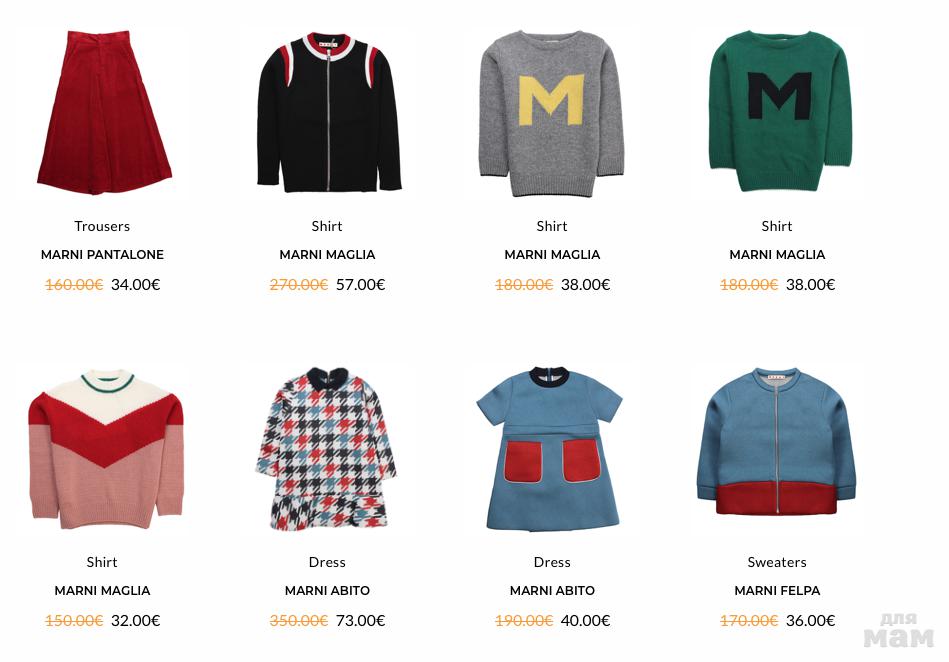The height and width of the screenshot is (662, 949).
Task: Open the red Marni Pantalone trousers image
Action: click(x=104, y=113)
